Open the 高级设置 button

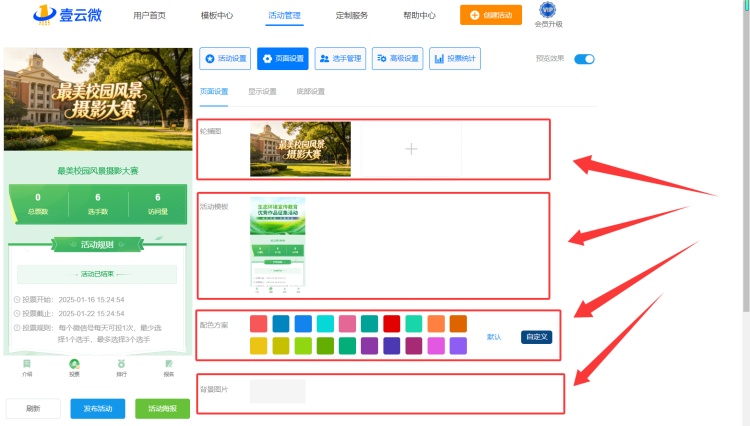click(397, 58)
